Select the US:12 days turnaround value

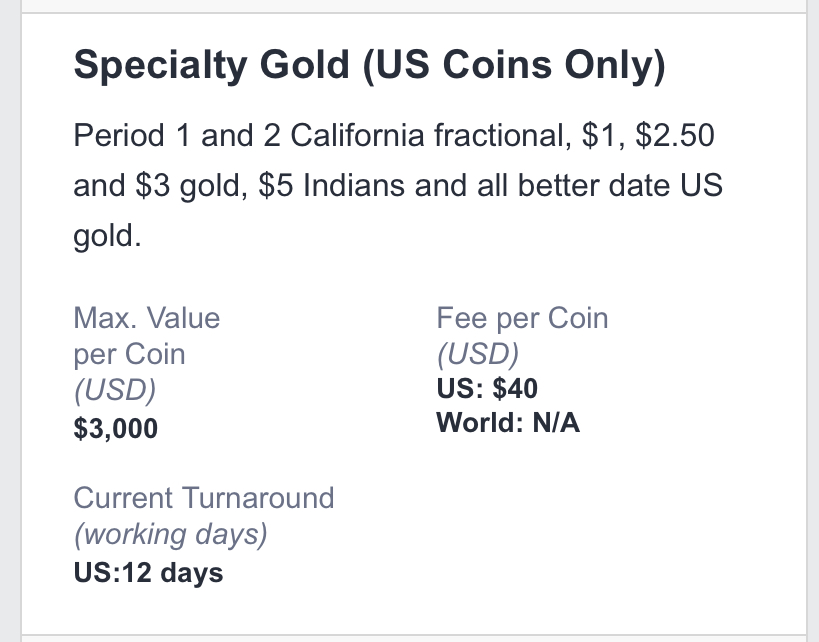148,573
